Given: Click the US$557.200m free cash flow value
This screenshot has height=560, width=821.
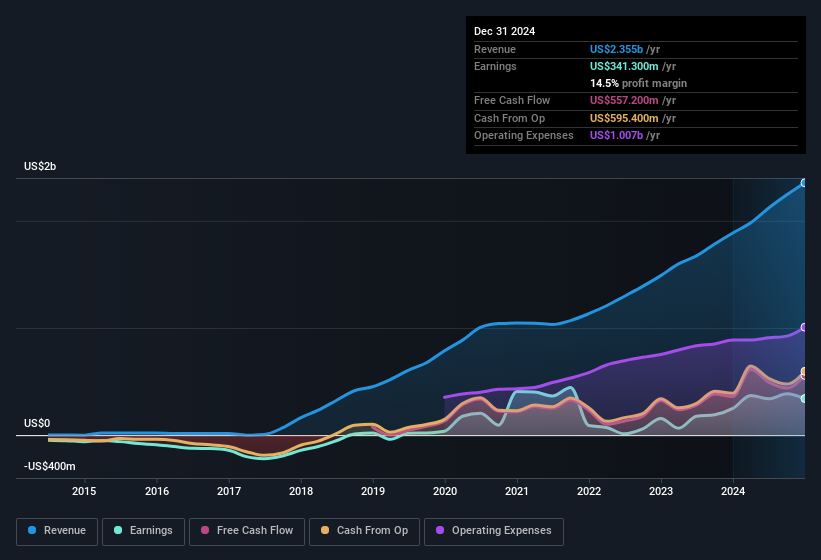Looking at the screenshot, I should [624, 100].
